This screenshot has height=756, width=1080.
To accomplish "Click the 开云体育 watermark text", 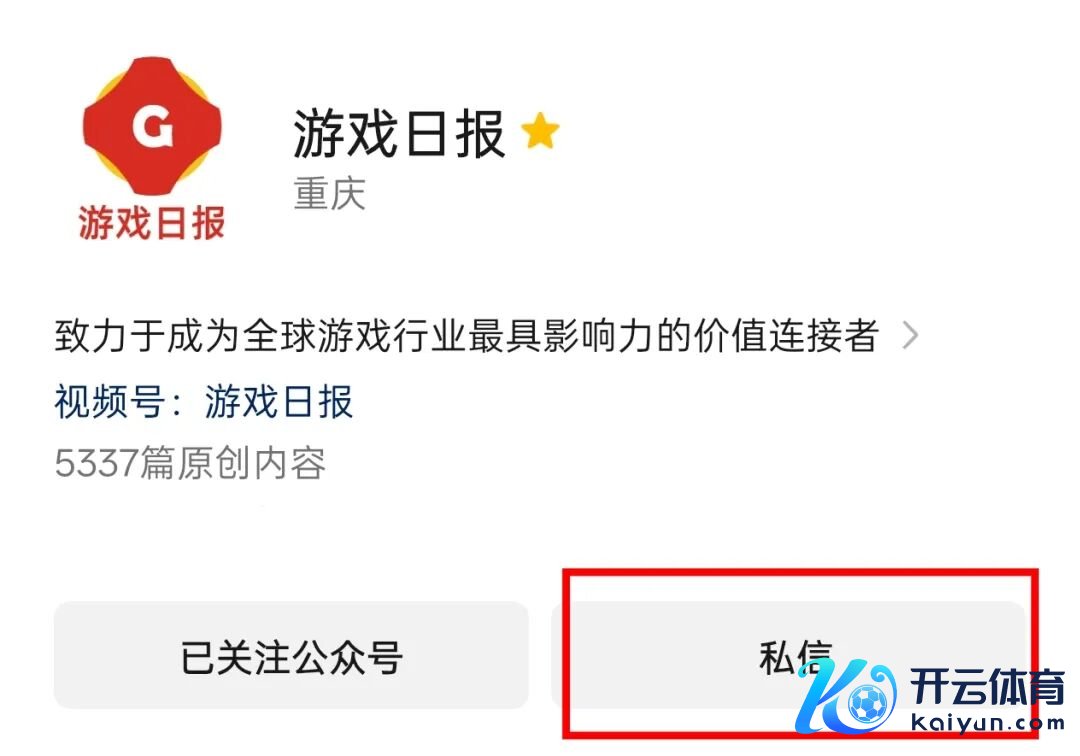I will pos(987,686).
